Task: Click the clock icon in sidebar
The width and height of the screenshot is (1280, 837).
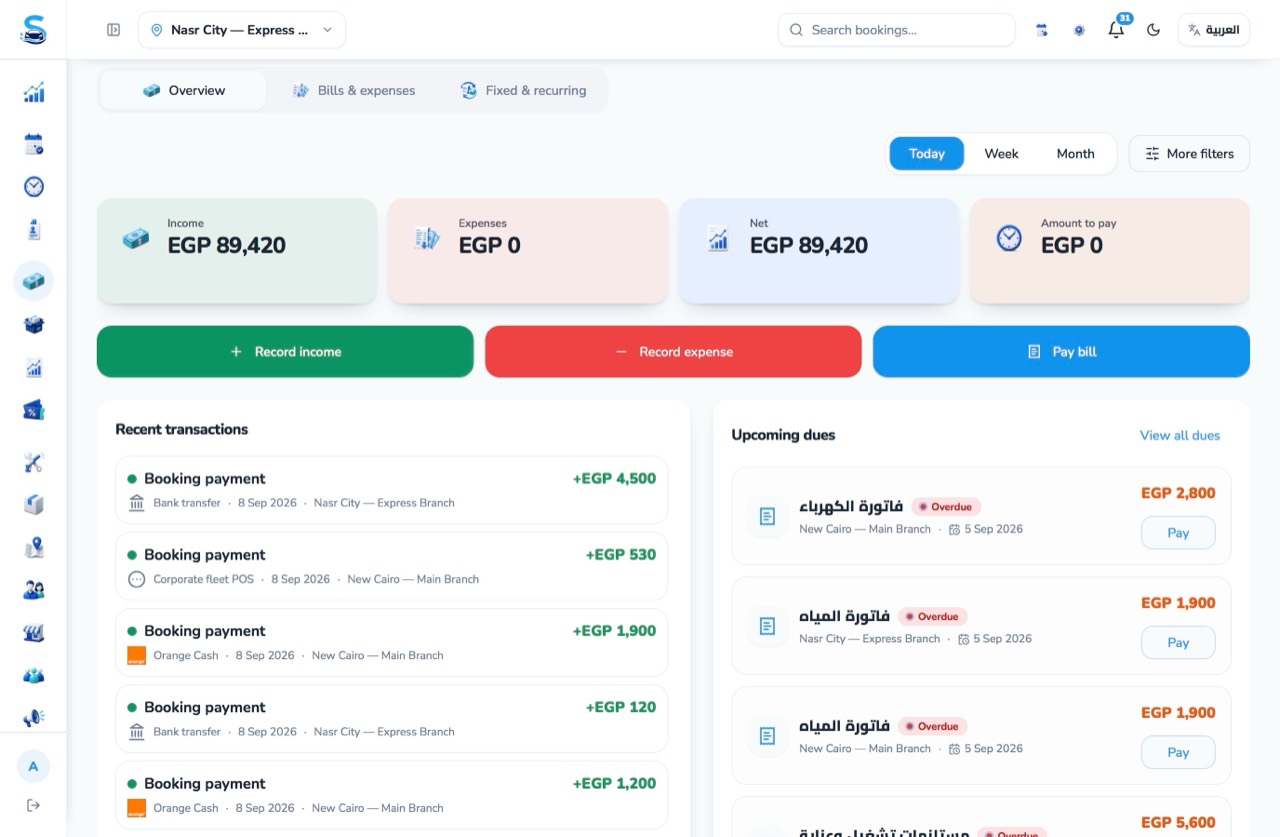Action: (34, 187)
